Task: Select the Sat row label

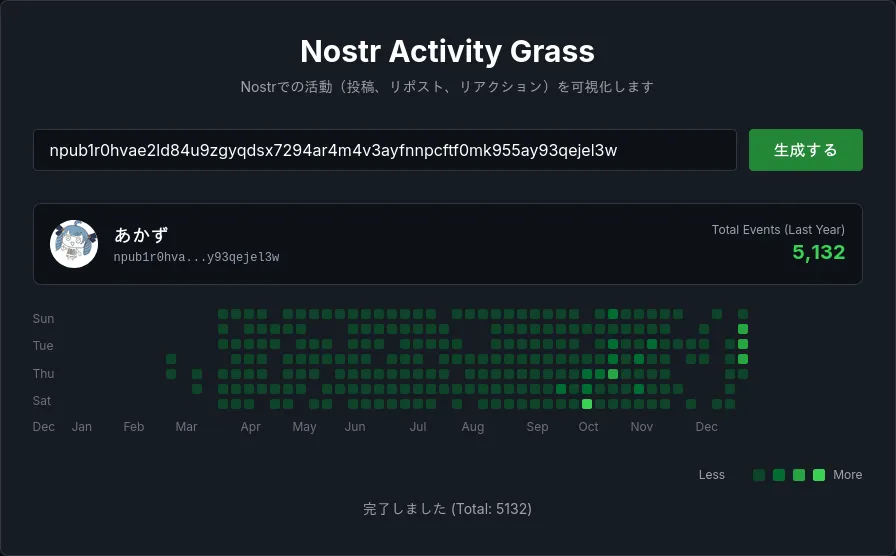Action: pyautogui.click(x=43, y=401)
